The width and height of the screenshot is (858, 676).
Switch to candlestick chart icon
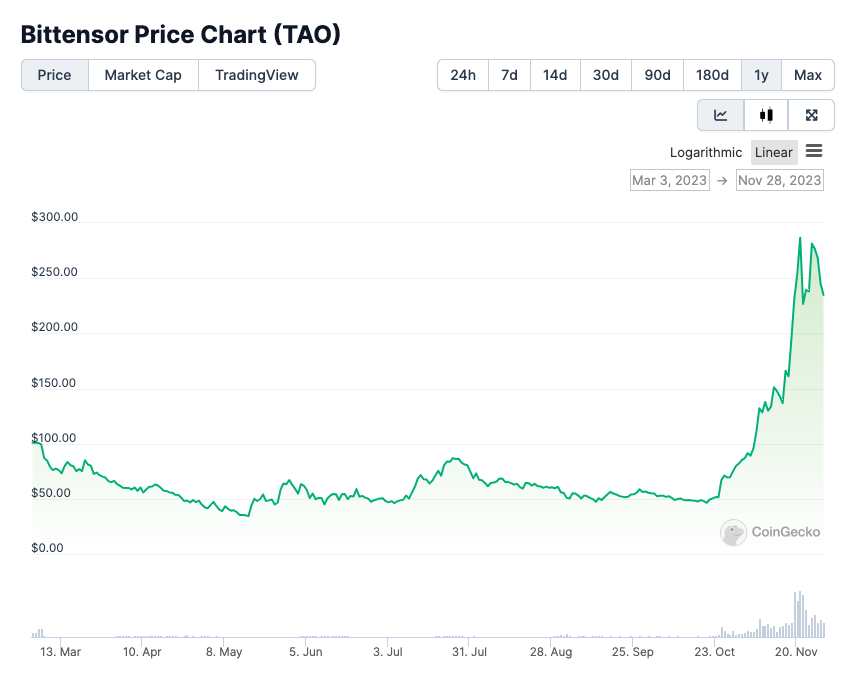coord(766,115)
